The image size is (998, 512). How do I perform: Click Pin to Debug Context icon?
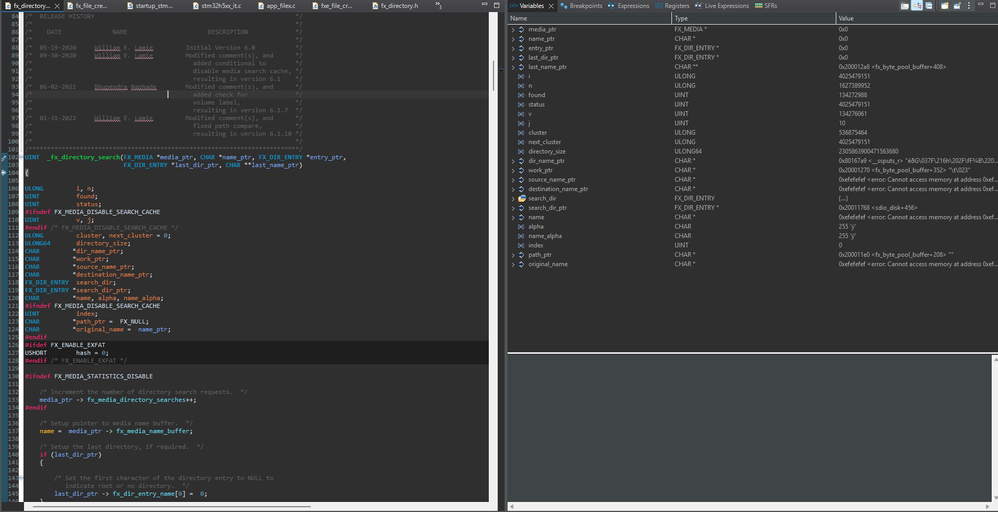pos(957,6)
